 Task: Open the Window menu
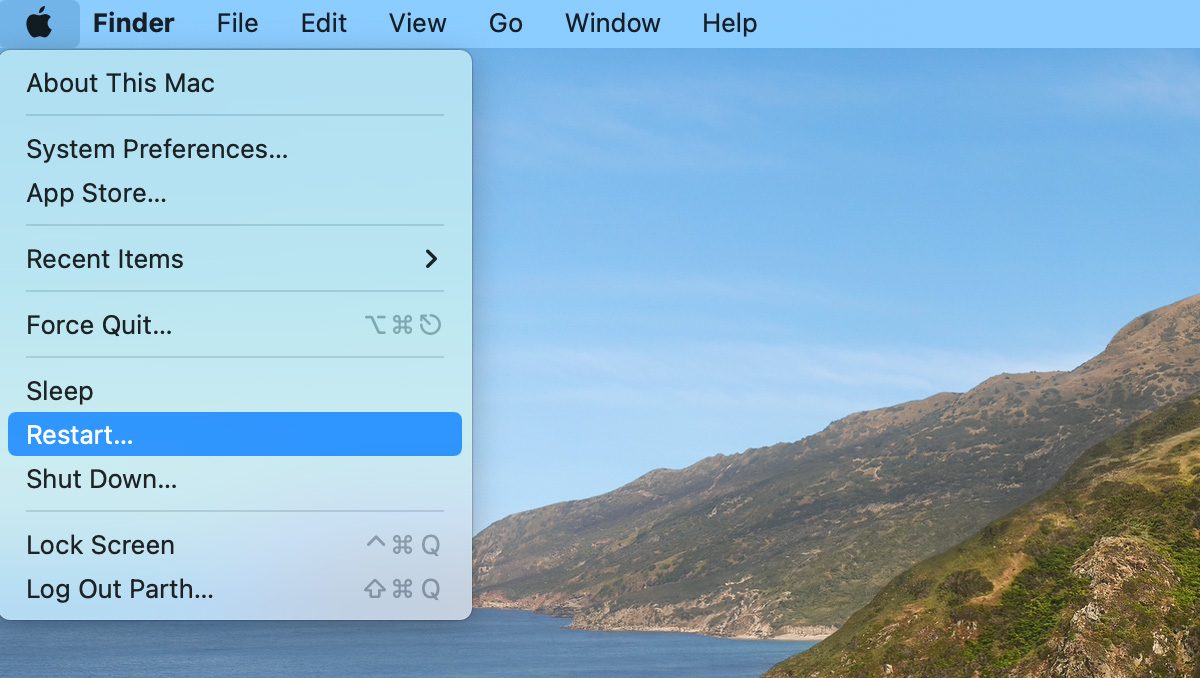pyautogui.click(x=612, y=23)
